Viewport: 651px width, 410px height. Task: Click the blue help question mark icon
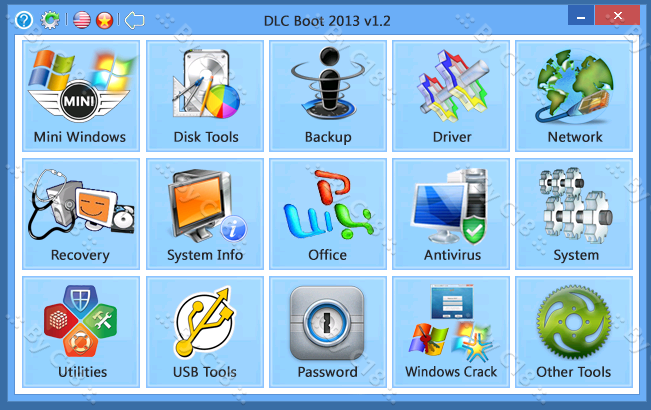click(x=24, y=20)
